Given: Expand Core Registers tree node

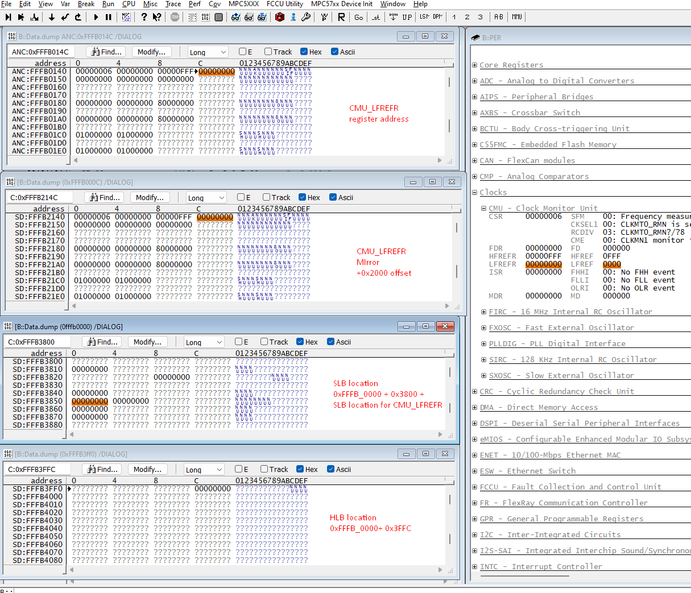Looking at the screenshot, I should [475, 65].
